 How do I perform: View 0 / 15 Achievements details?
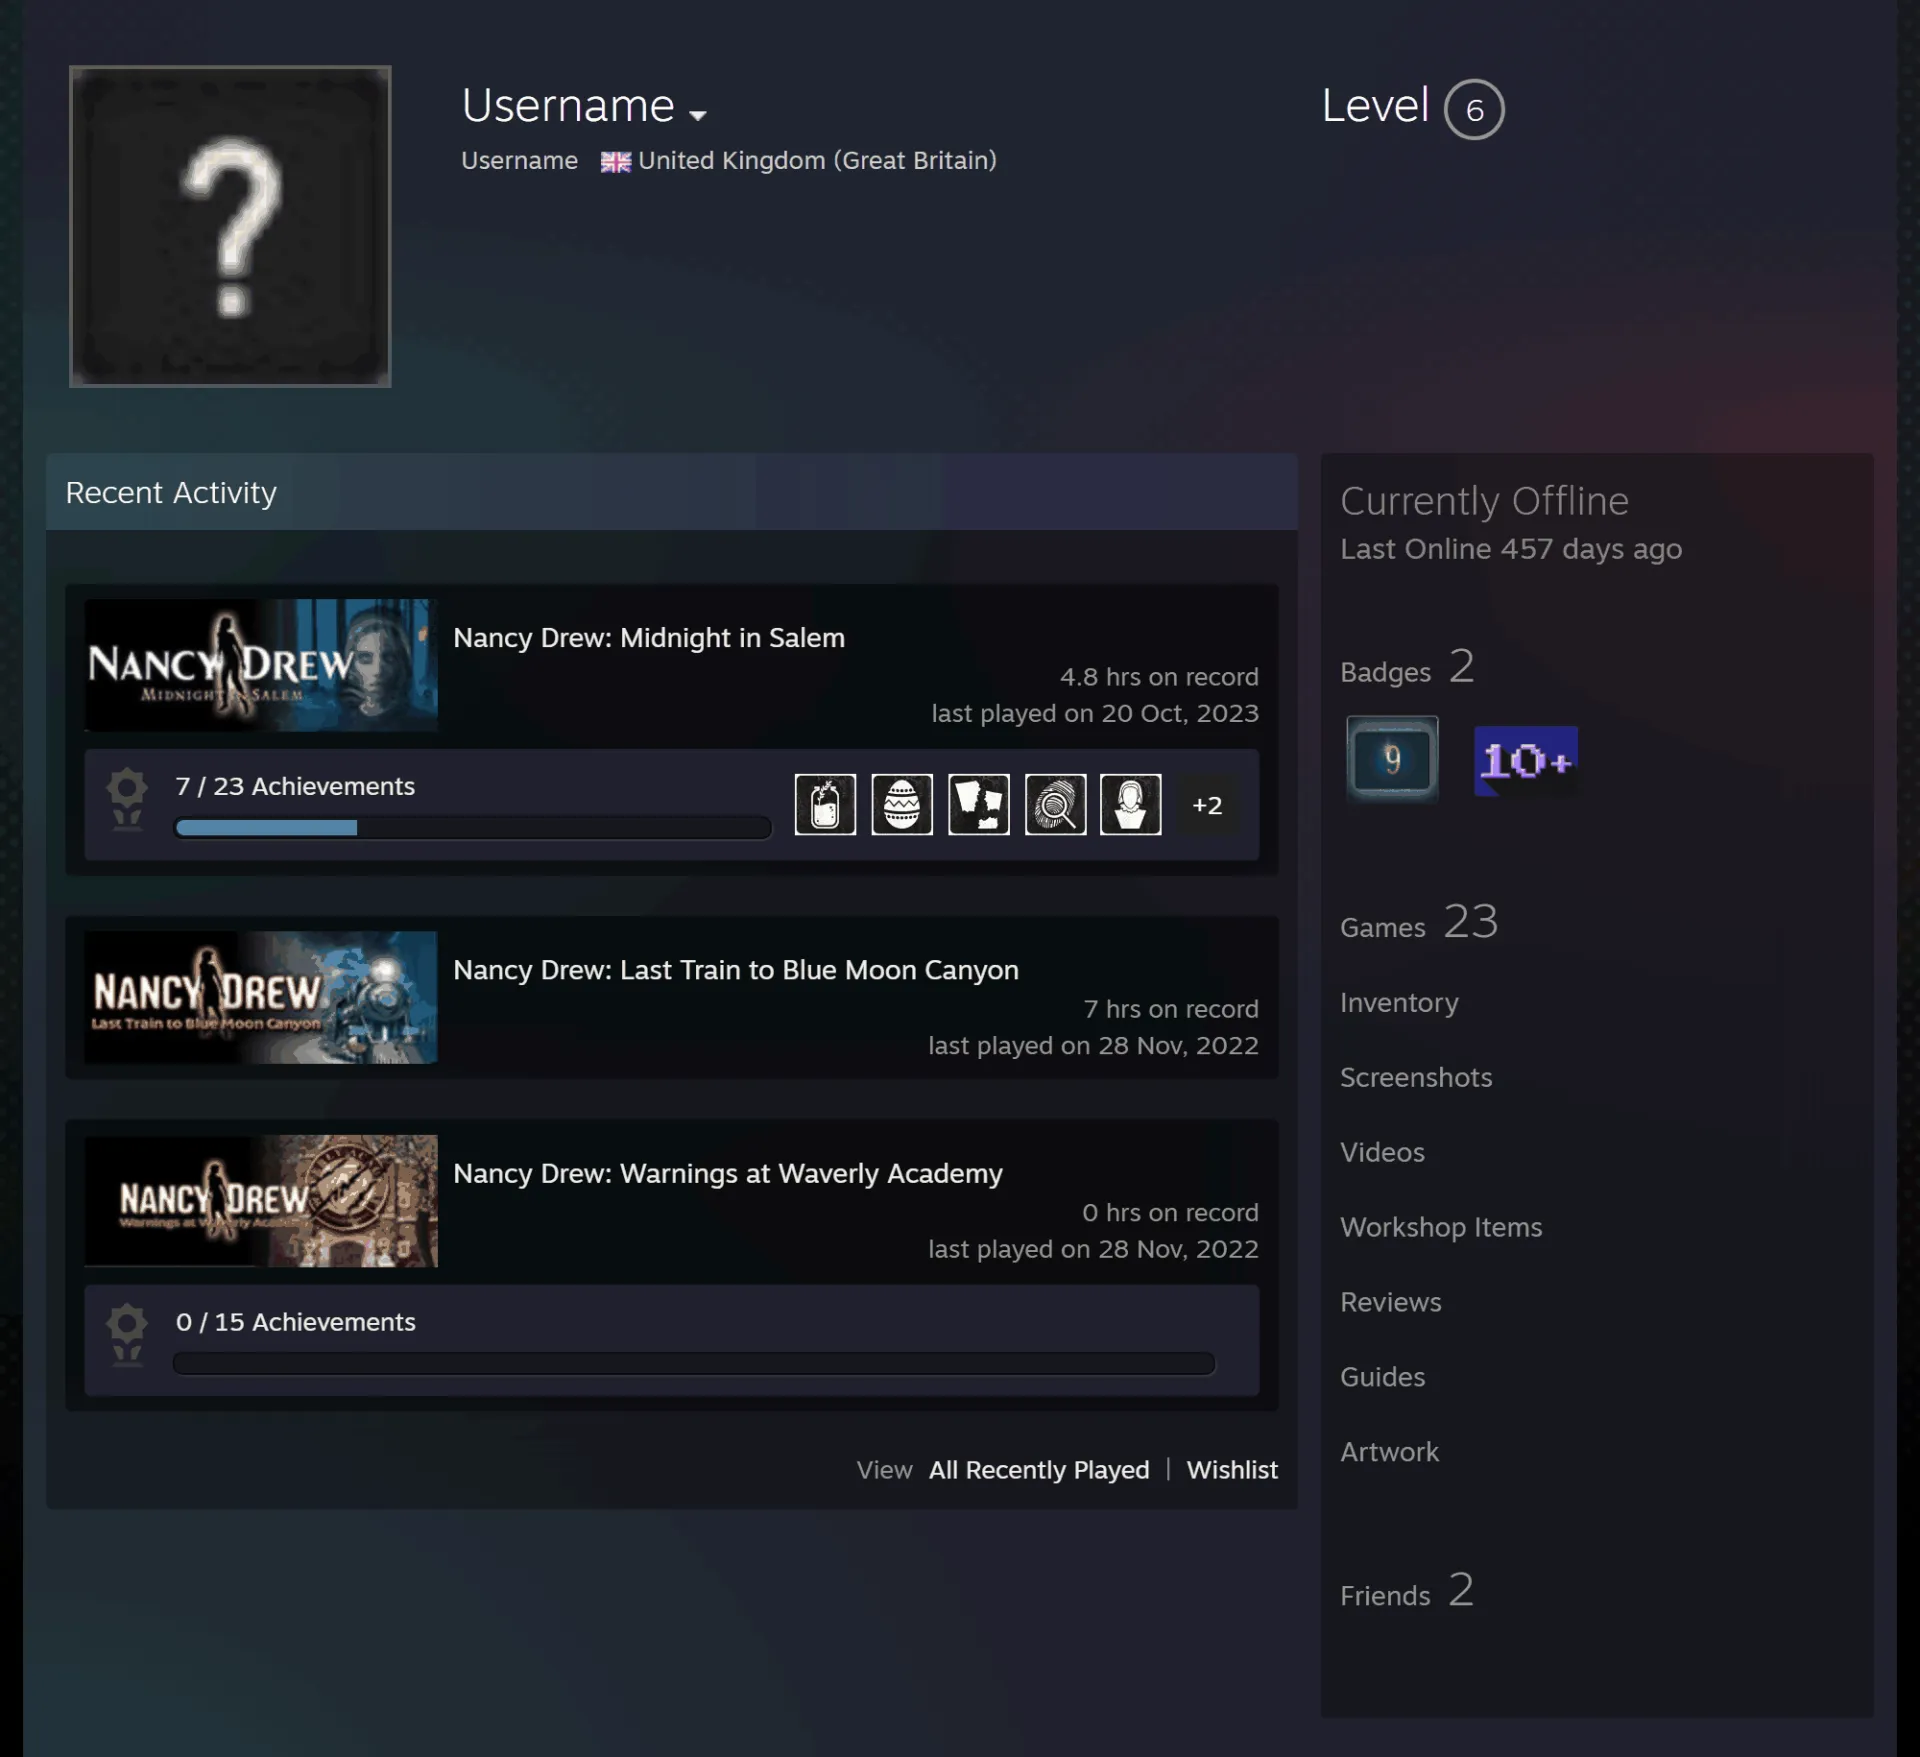[295, 1322]
